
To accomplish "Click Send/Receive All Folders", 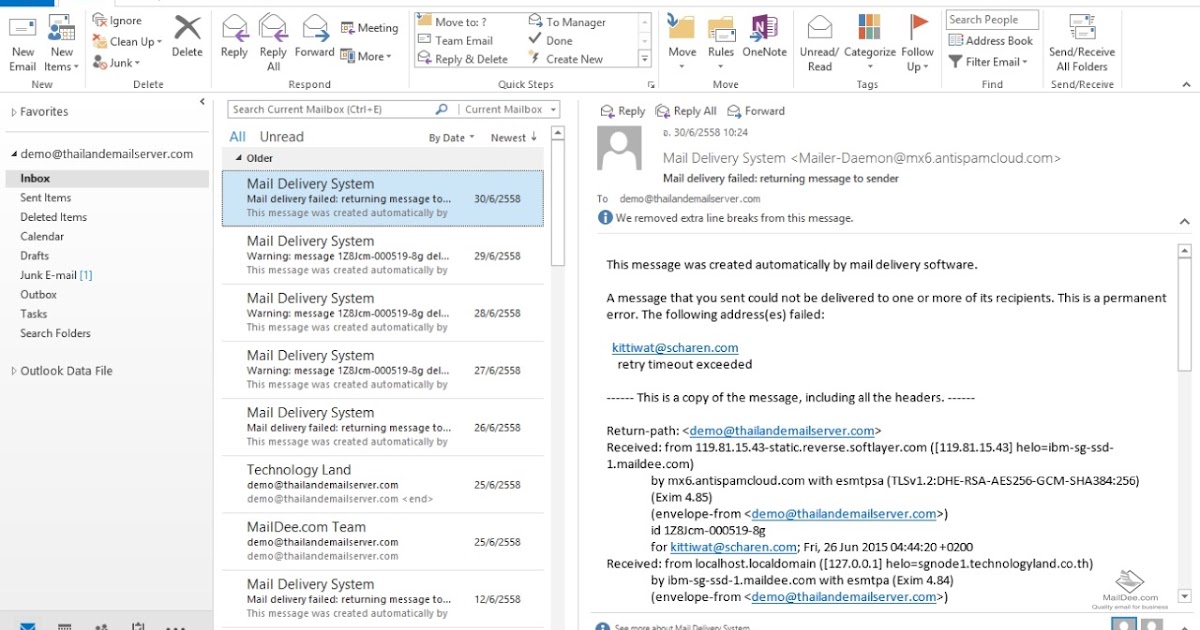I will pos(1082,44).
